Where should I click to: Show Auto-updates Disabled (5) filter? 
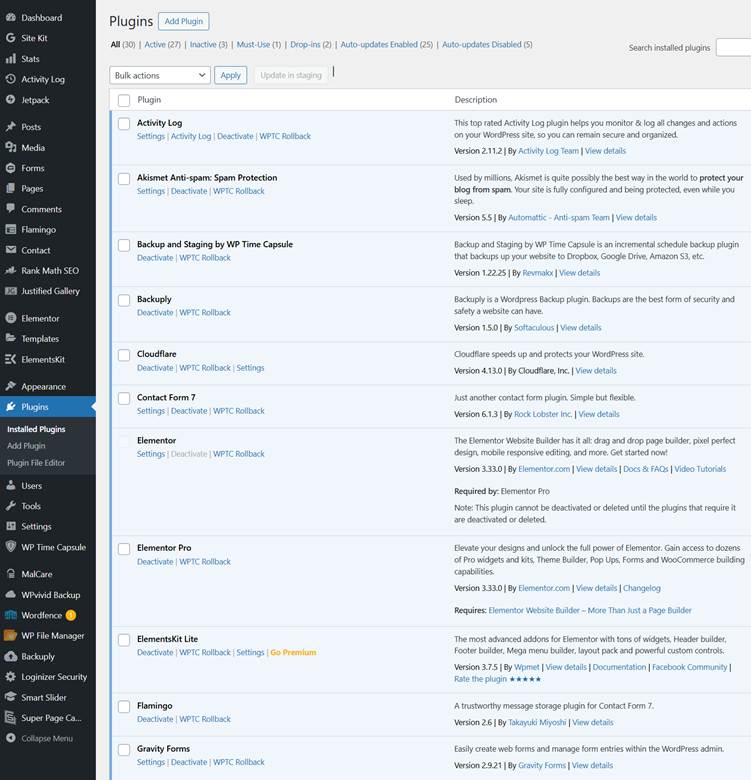487,45
